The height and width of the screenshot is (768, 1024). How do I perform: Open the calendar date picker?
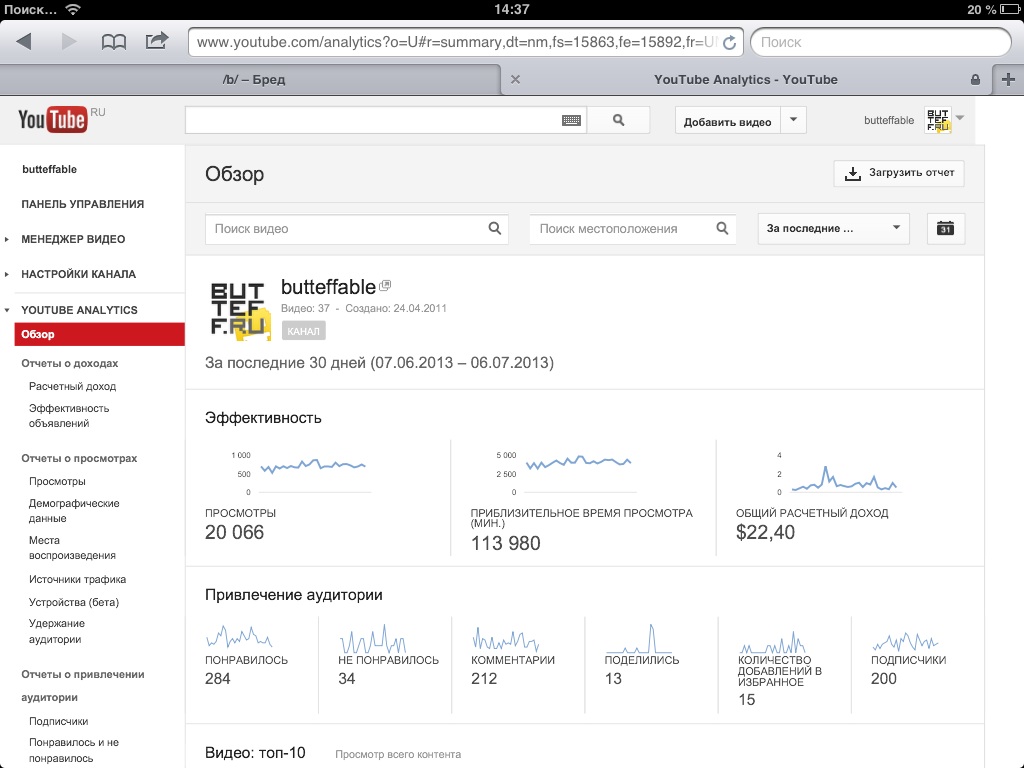coord(946,229)
